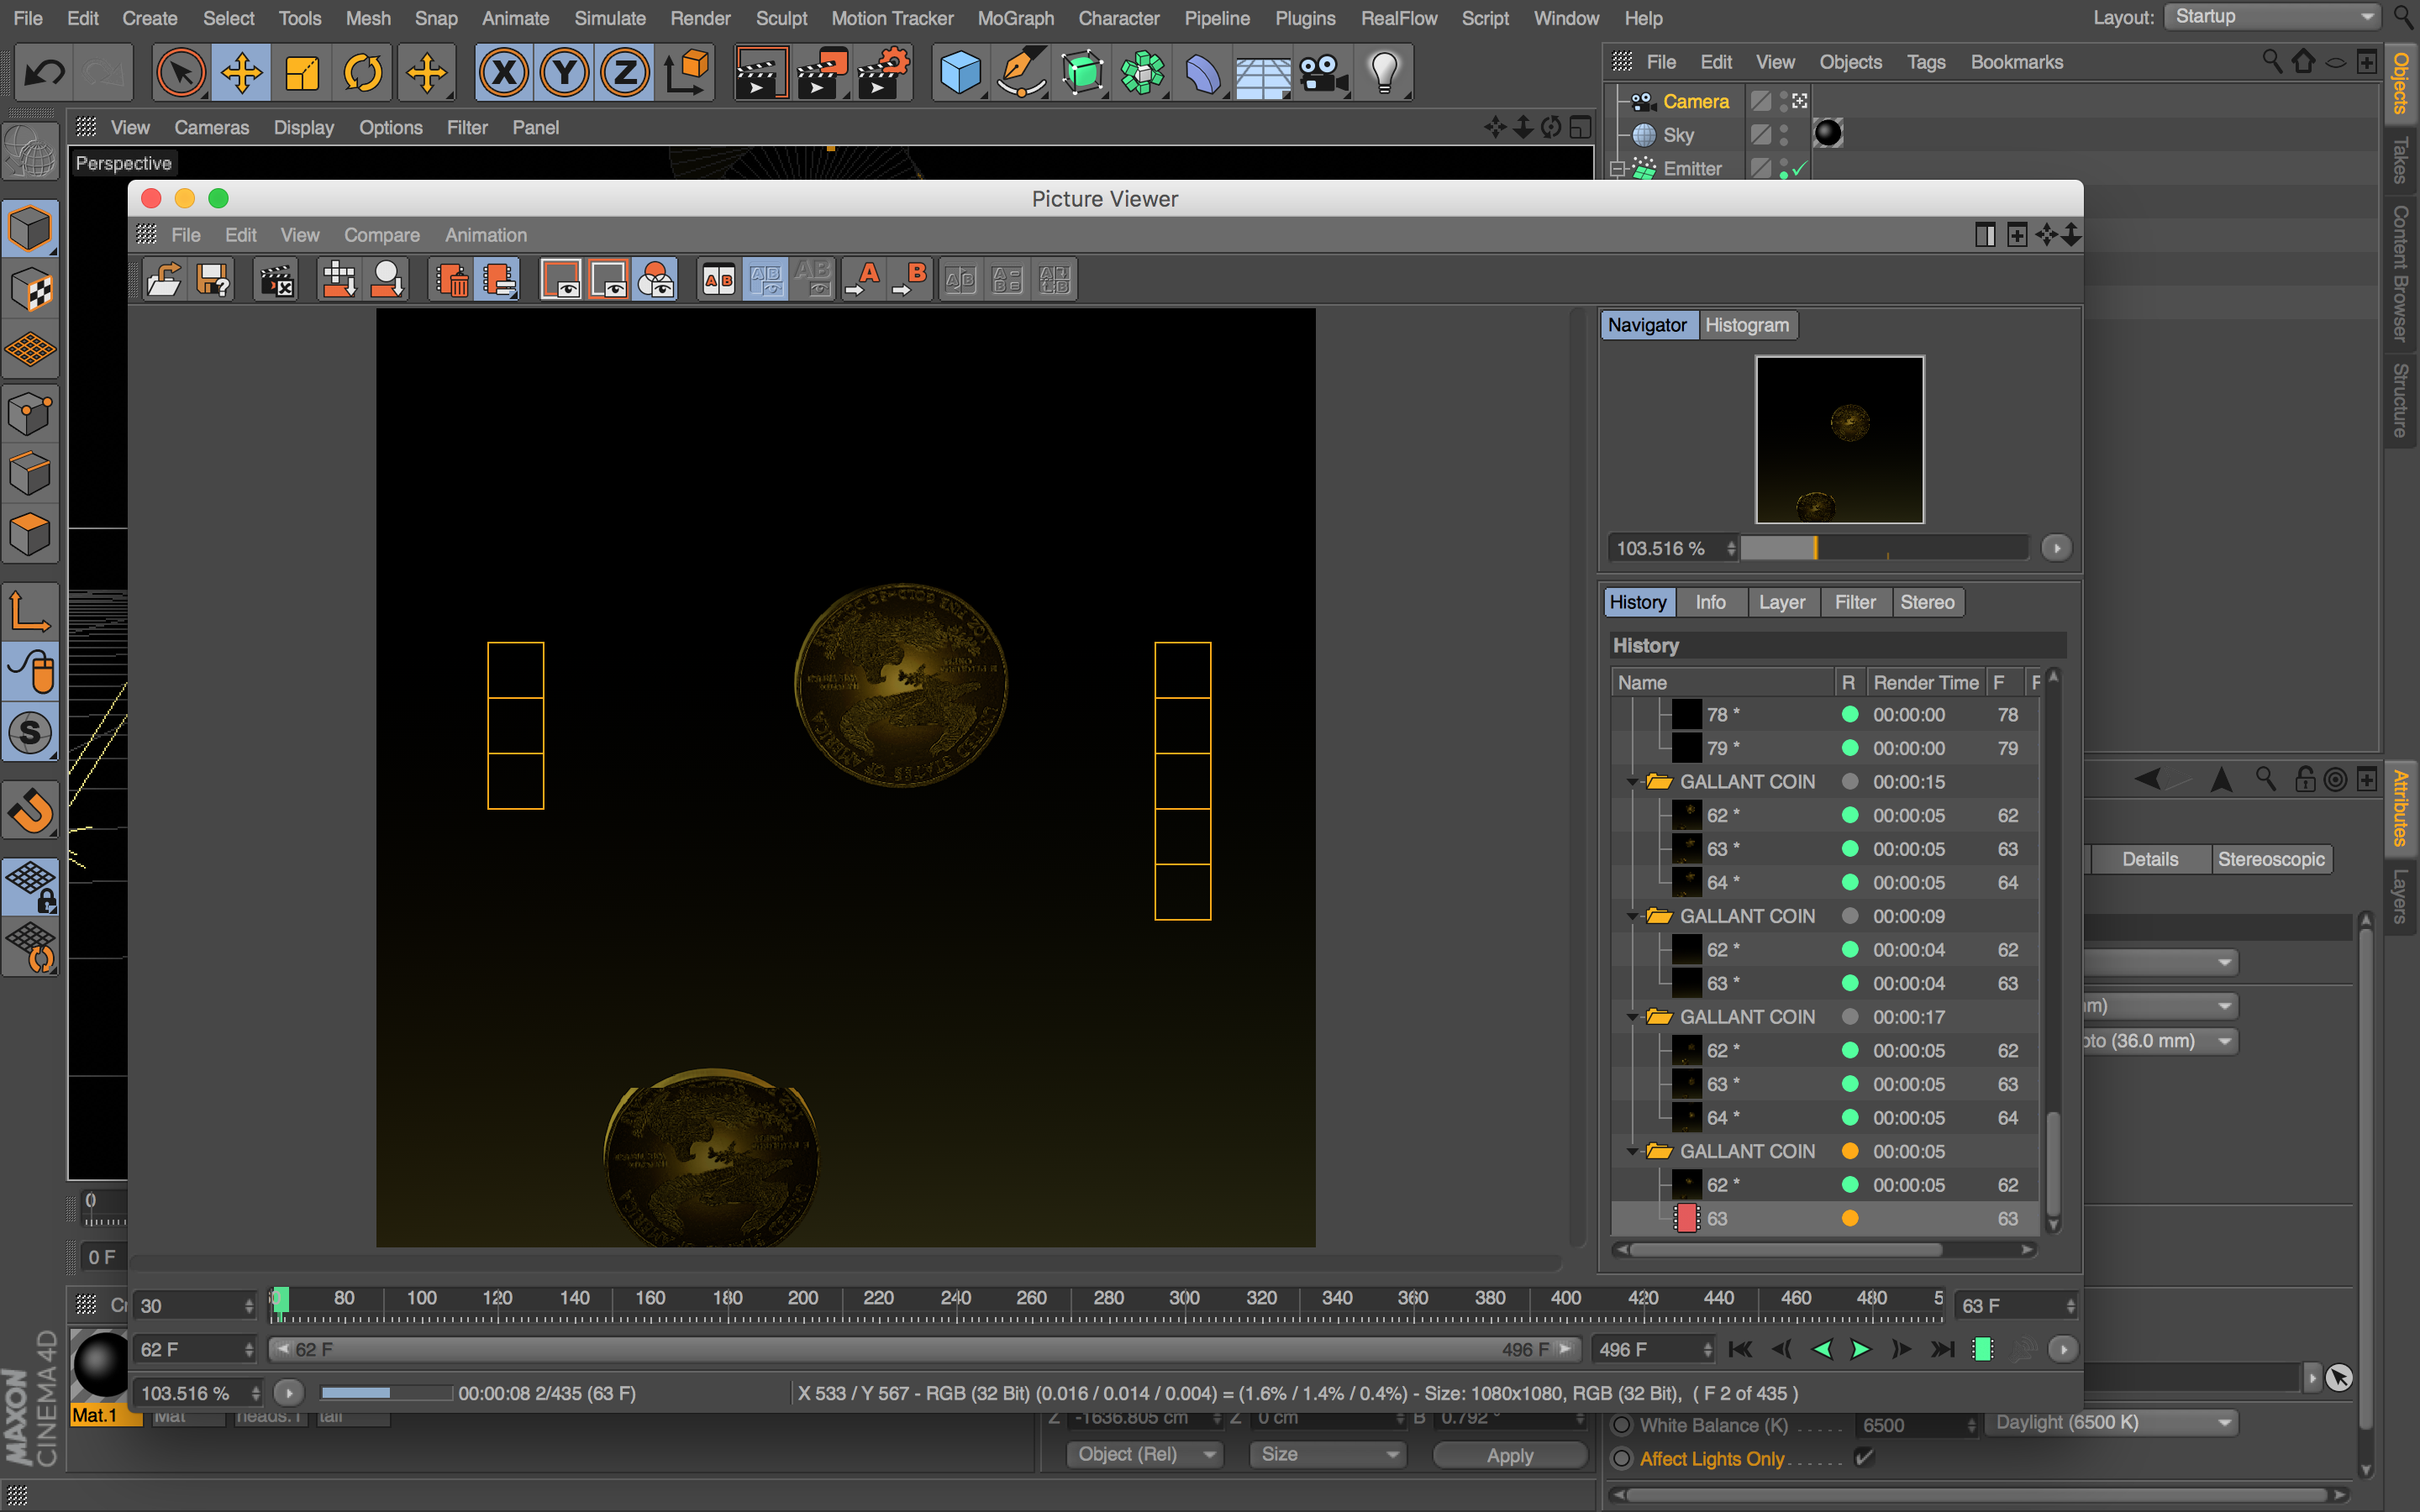Toggle AB comparison mode icon
Viewport: 2420px width, 1512px height.
(x=718, y=279)
